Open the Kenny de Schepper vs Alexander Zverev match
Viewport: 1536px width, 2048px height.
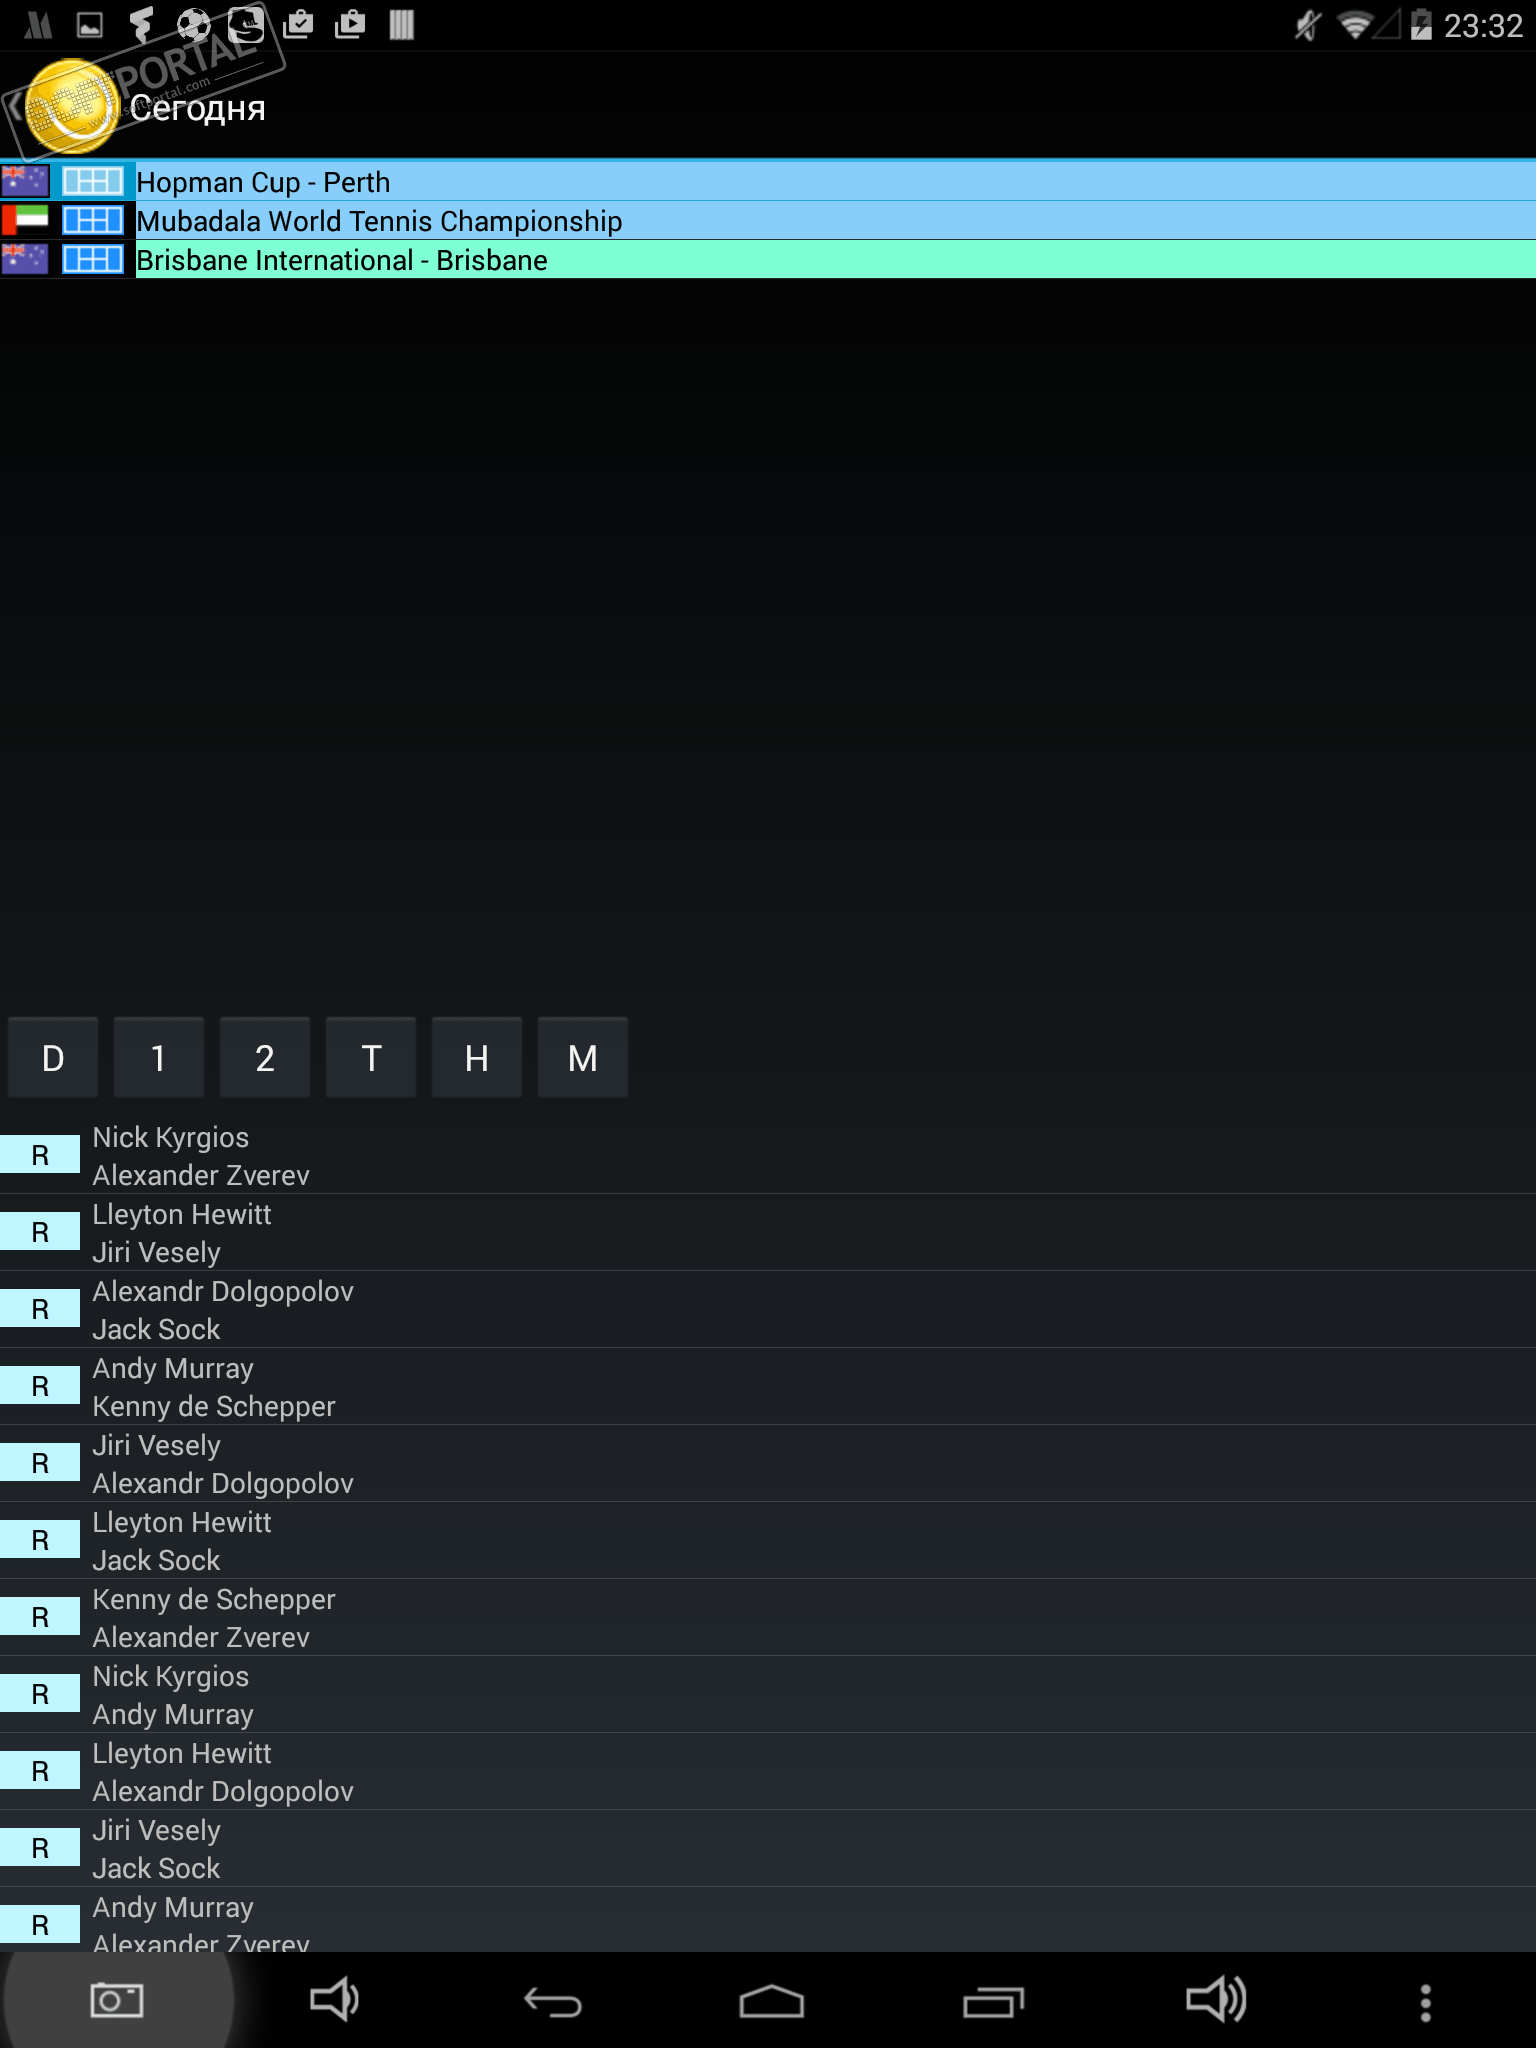click(768, 1617)
